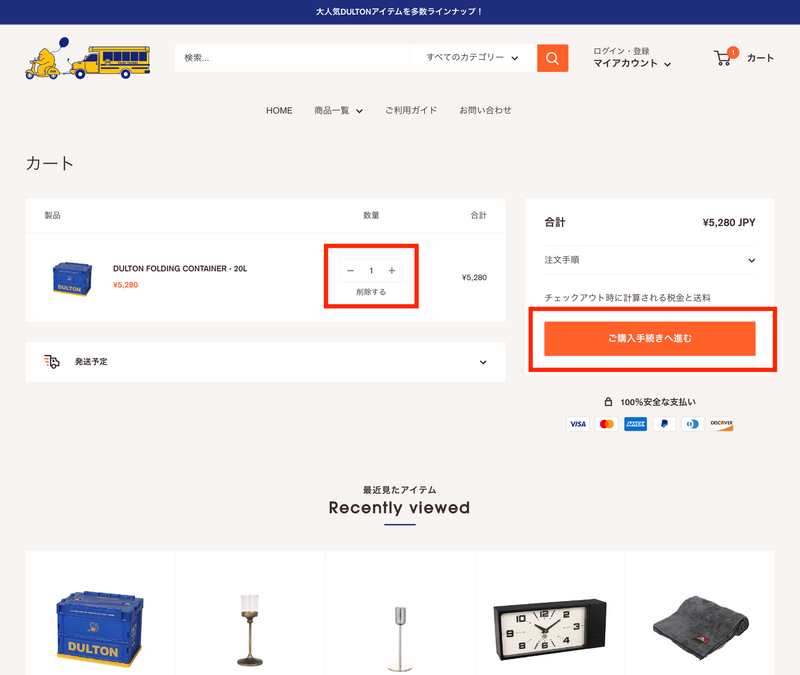Click the 削除する remove link
The image size is (800, 675).
click(371, 292)
